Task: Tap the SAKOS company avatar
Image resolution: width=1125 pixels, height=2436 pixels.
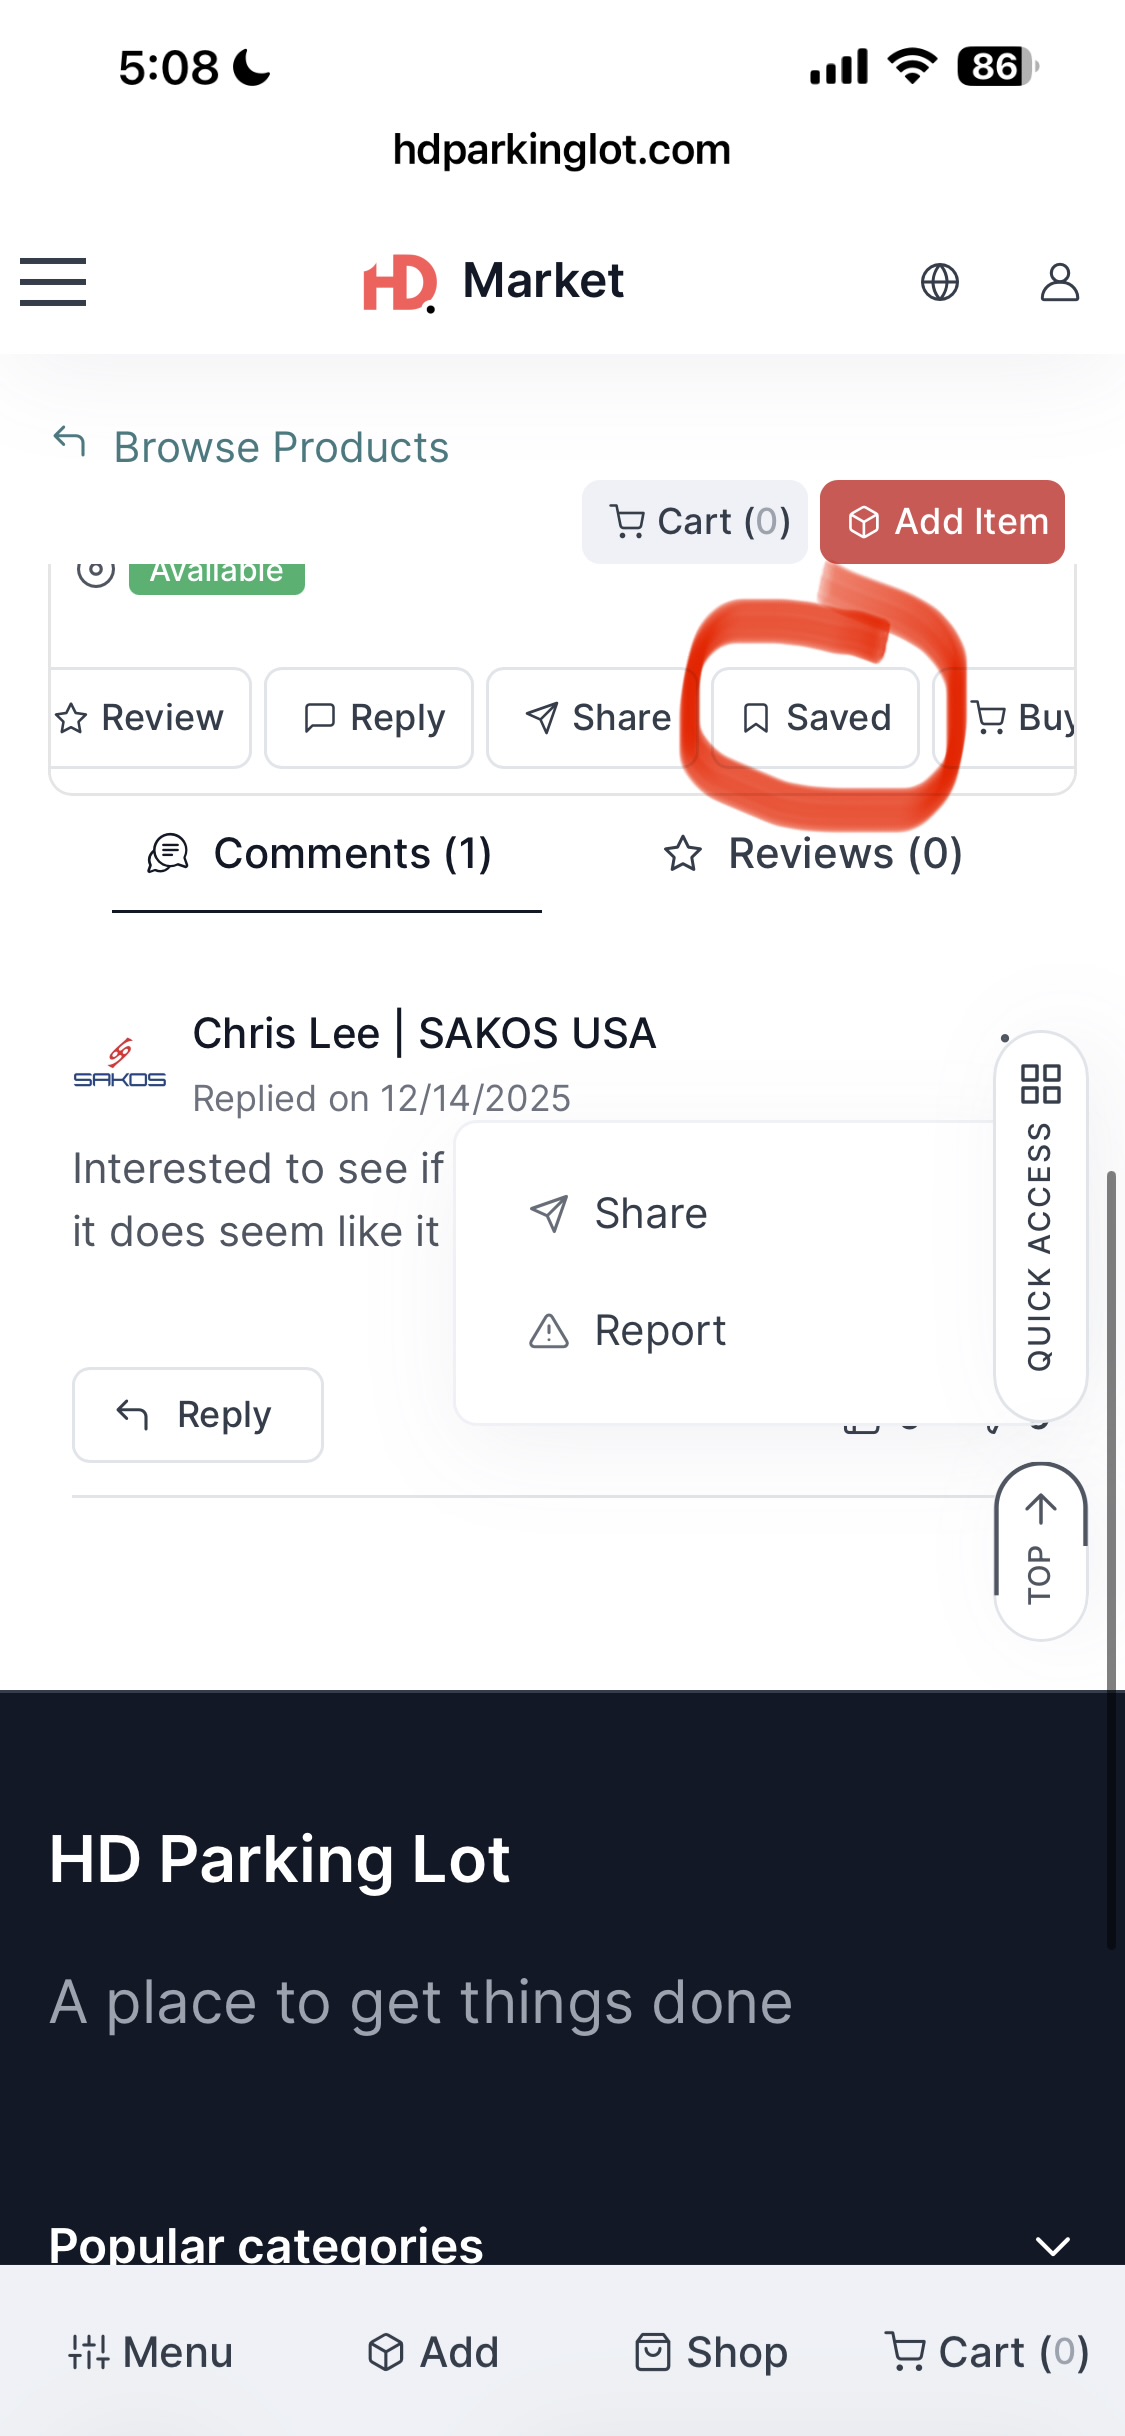Action: [120, 1065]
